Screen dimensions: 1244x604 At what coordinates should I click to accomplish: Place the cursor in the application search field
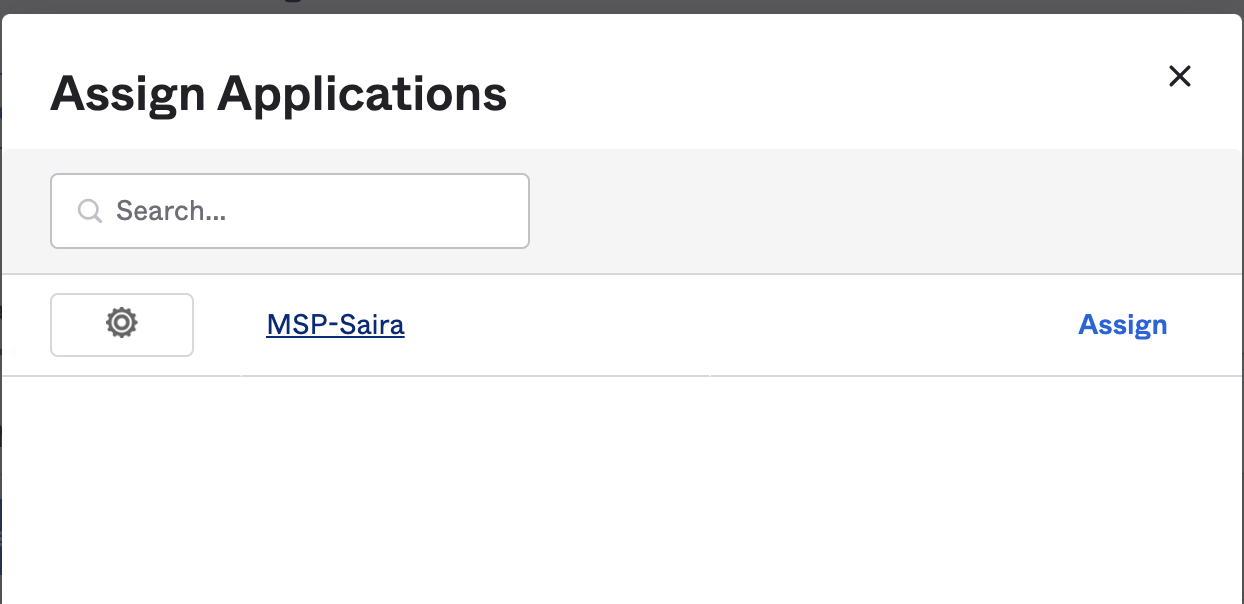(x=300, y=211)
